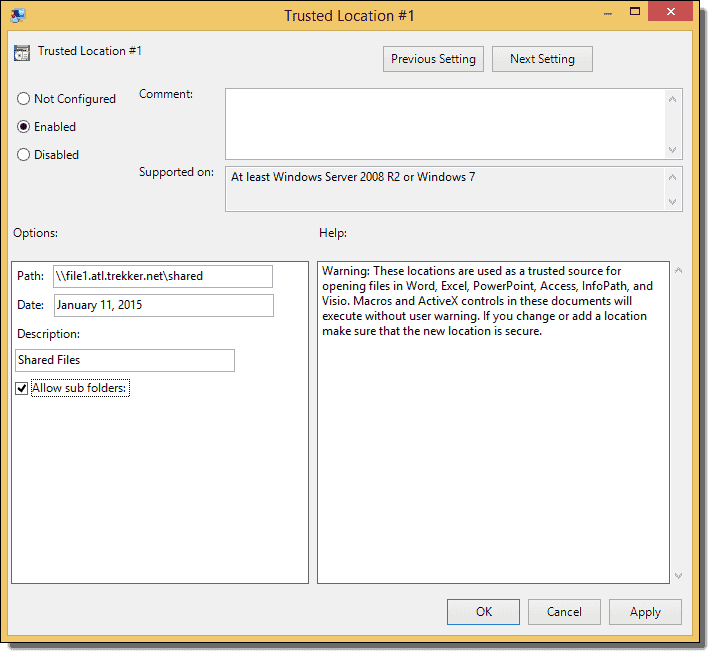This screenshot has width=715, height=658.
Task: Click the application icon in the title bar
Action: pyautogui.click(x=18, y=16)
